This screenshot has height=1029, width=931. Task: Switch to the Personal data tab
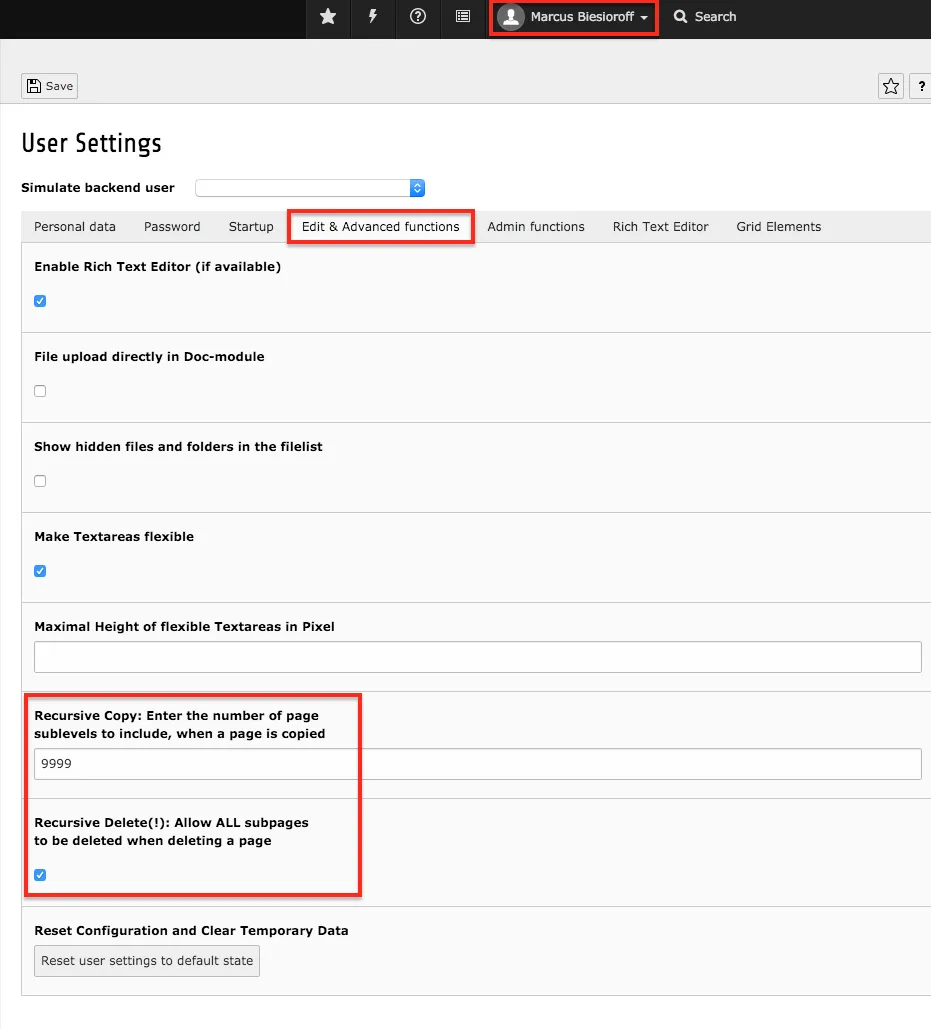[75, 227]
